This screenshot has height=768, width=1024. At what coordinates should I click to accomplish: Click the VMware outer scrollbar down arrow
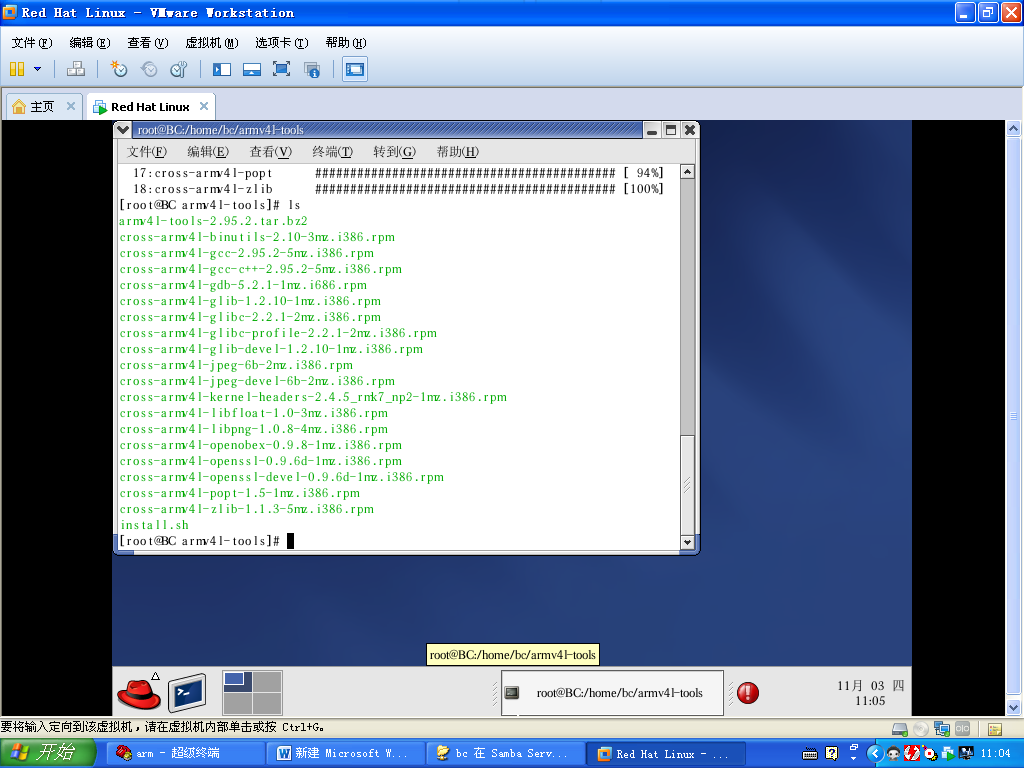(x=1013, y=707)
